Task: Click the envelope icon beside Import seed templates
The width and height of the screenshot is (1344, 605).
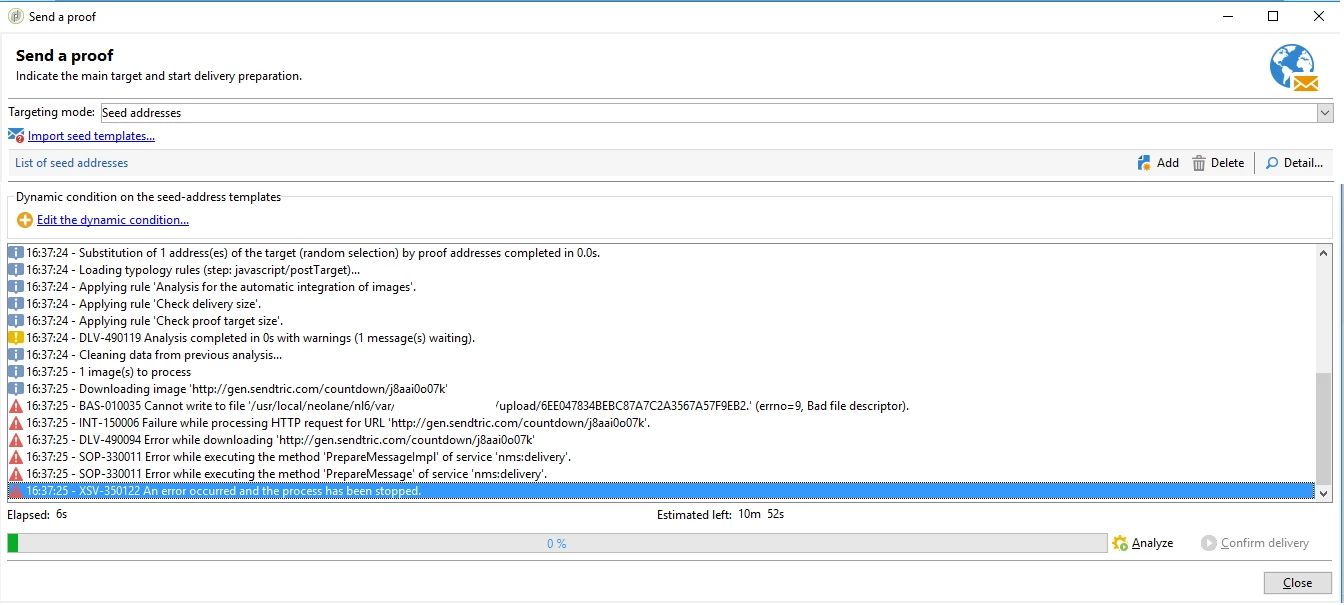Action: tap(16, 136)
